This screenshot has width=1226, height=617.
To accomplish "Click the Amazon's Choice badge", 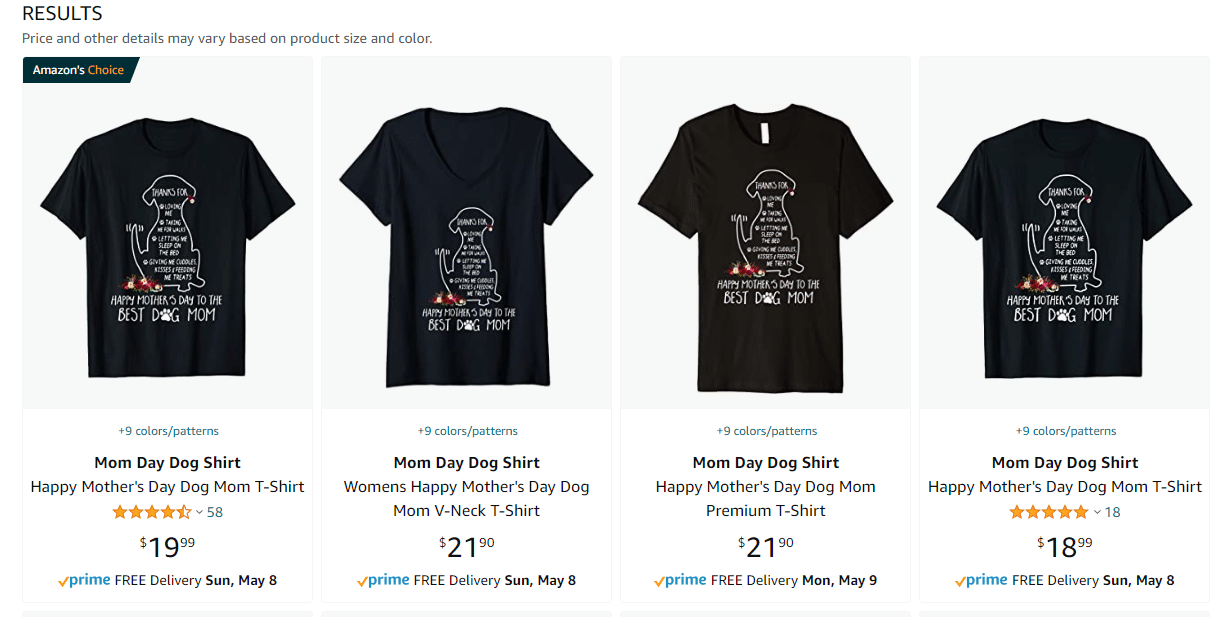I will [79, 70].
